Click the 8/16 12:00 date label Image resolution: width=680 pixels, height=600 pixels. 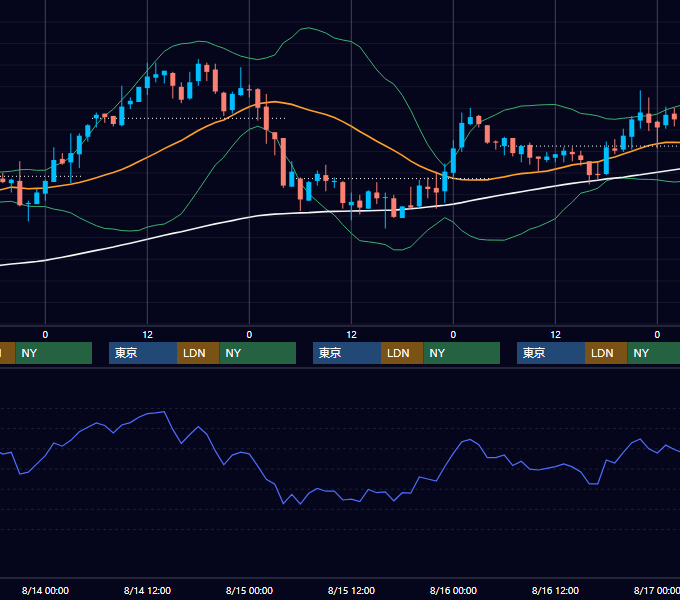click(x=555, y=590)
